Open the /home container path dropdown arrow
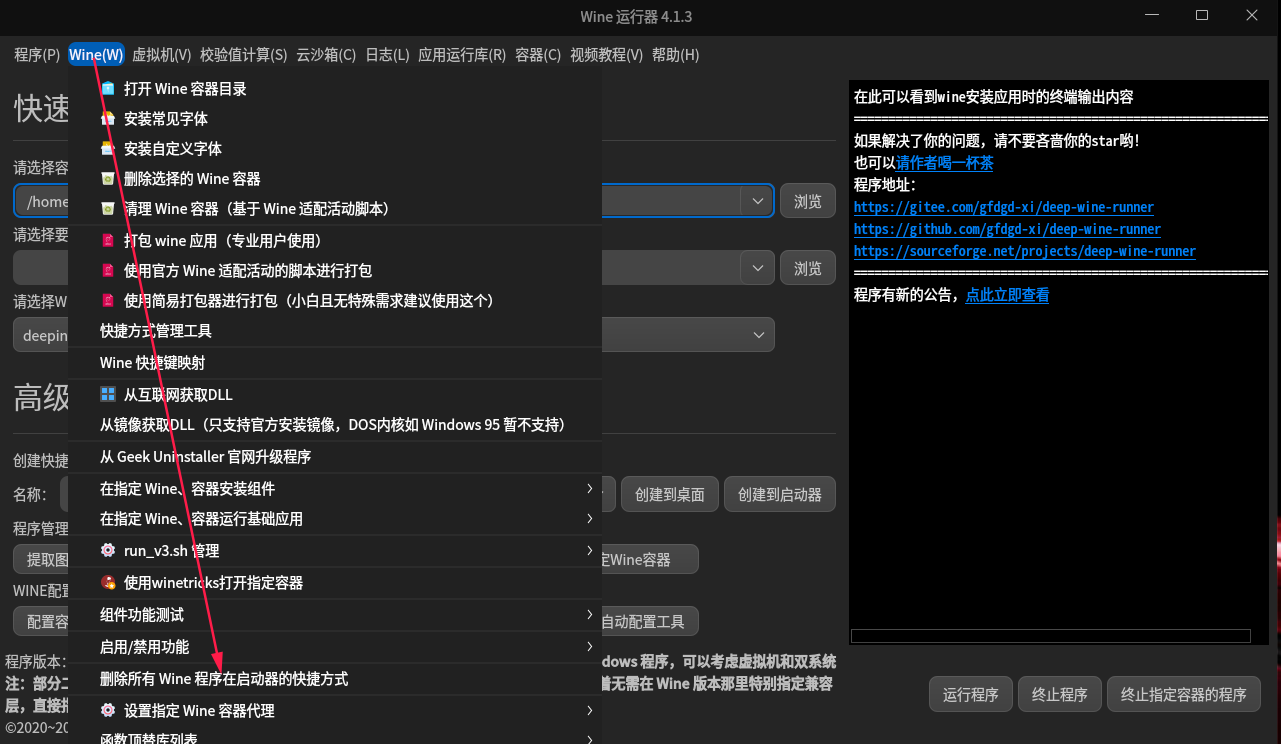Screen dimensions: 1281x744 [757, 201]
